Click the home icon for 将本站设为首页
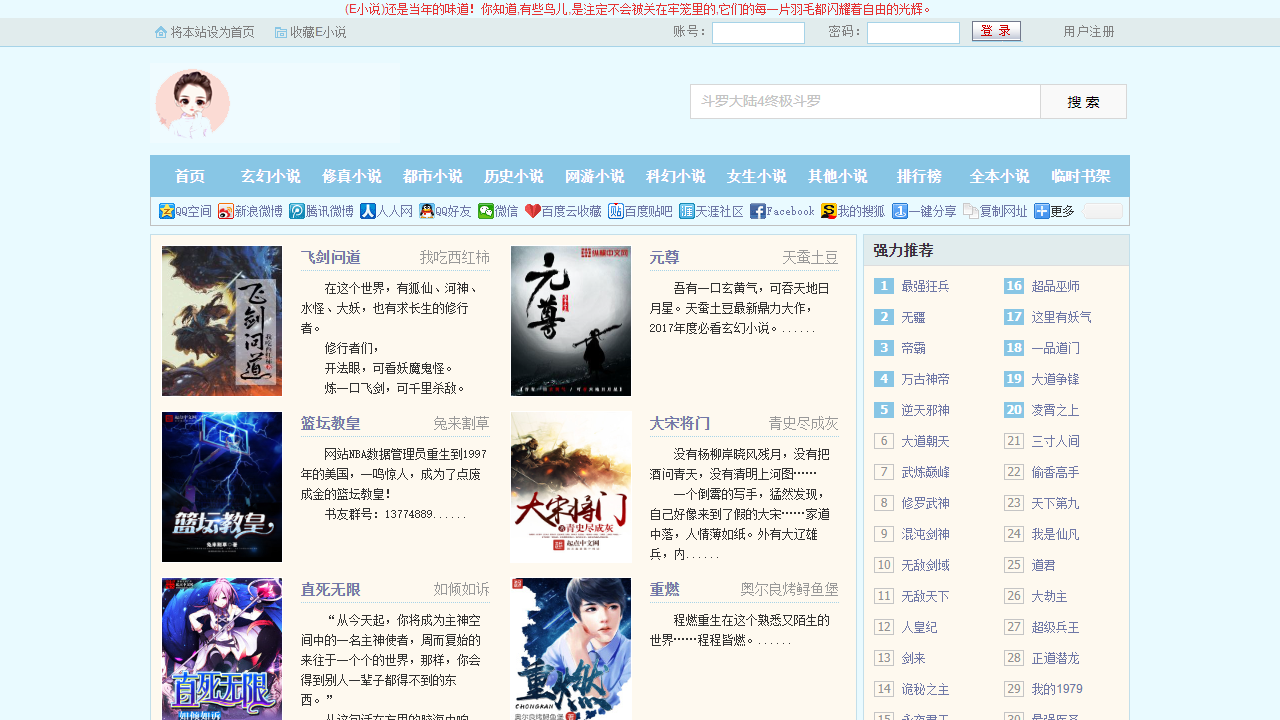This screenshot has width=1280, height=720. tap(161, 32)
